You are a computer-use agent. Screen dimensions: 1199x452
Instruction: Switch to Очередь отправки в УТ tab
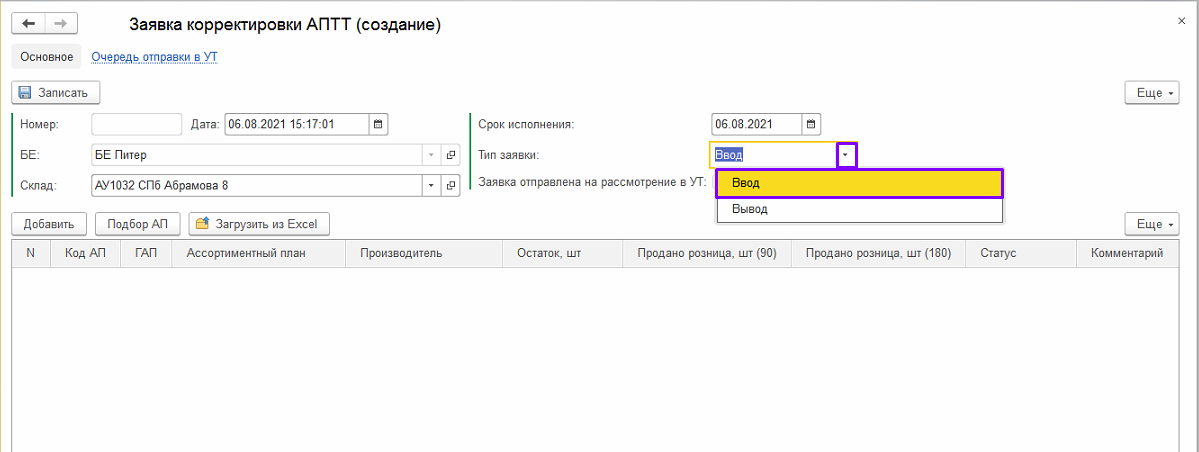pyautogui.click(x=154, y=57)
